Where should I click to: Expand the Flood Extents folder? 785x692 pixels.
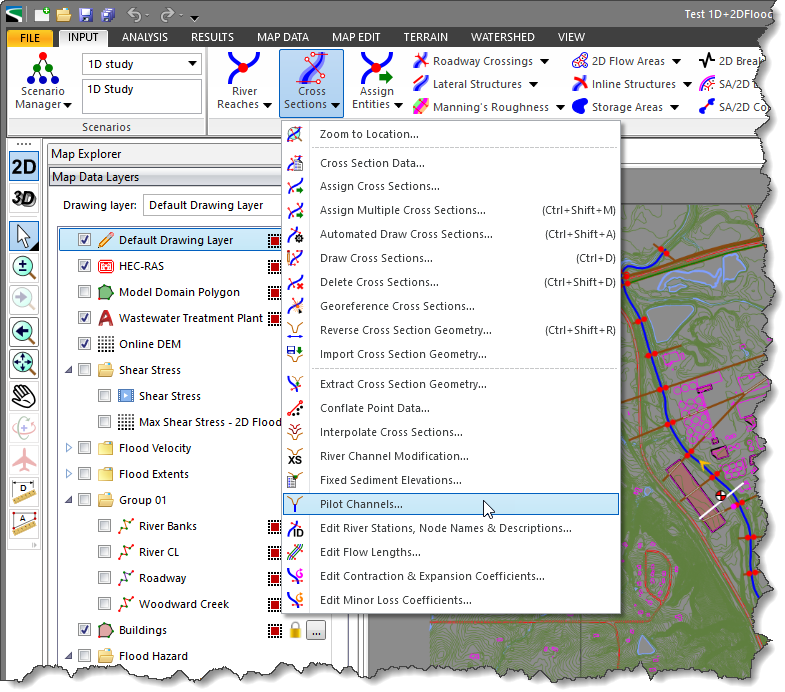[69, 474]
